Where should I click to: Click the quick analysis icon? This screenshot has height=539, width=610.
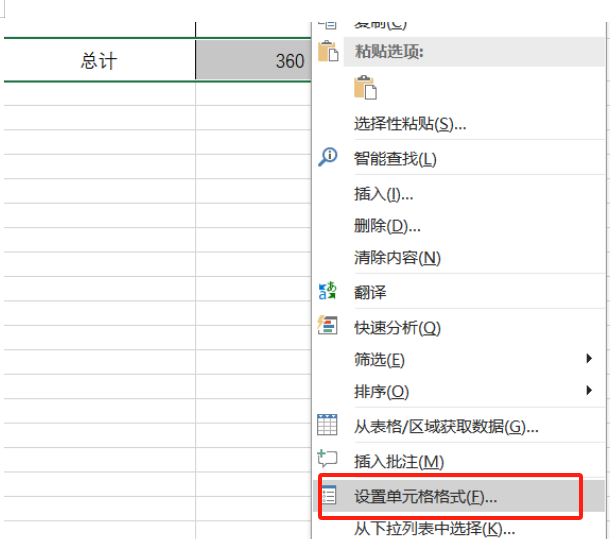(x=327, y=325)
